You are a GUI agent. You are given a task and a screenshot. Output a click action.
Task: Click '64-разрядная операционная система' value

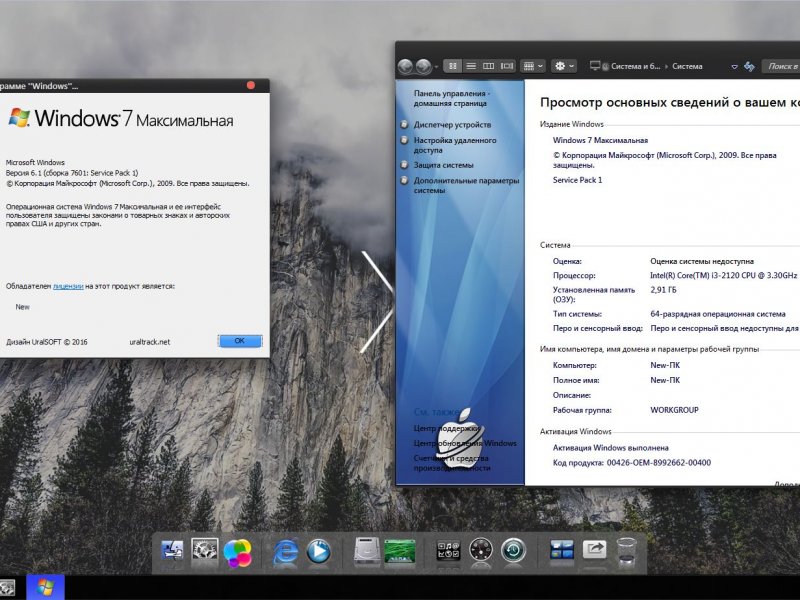click(x=718, y=314)
